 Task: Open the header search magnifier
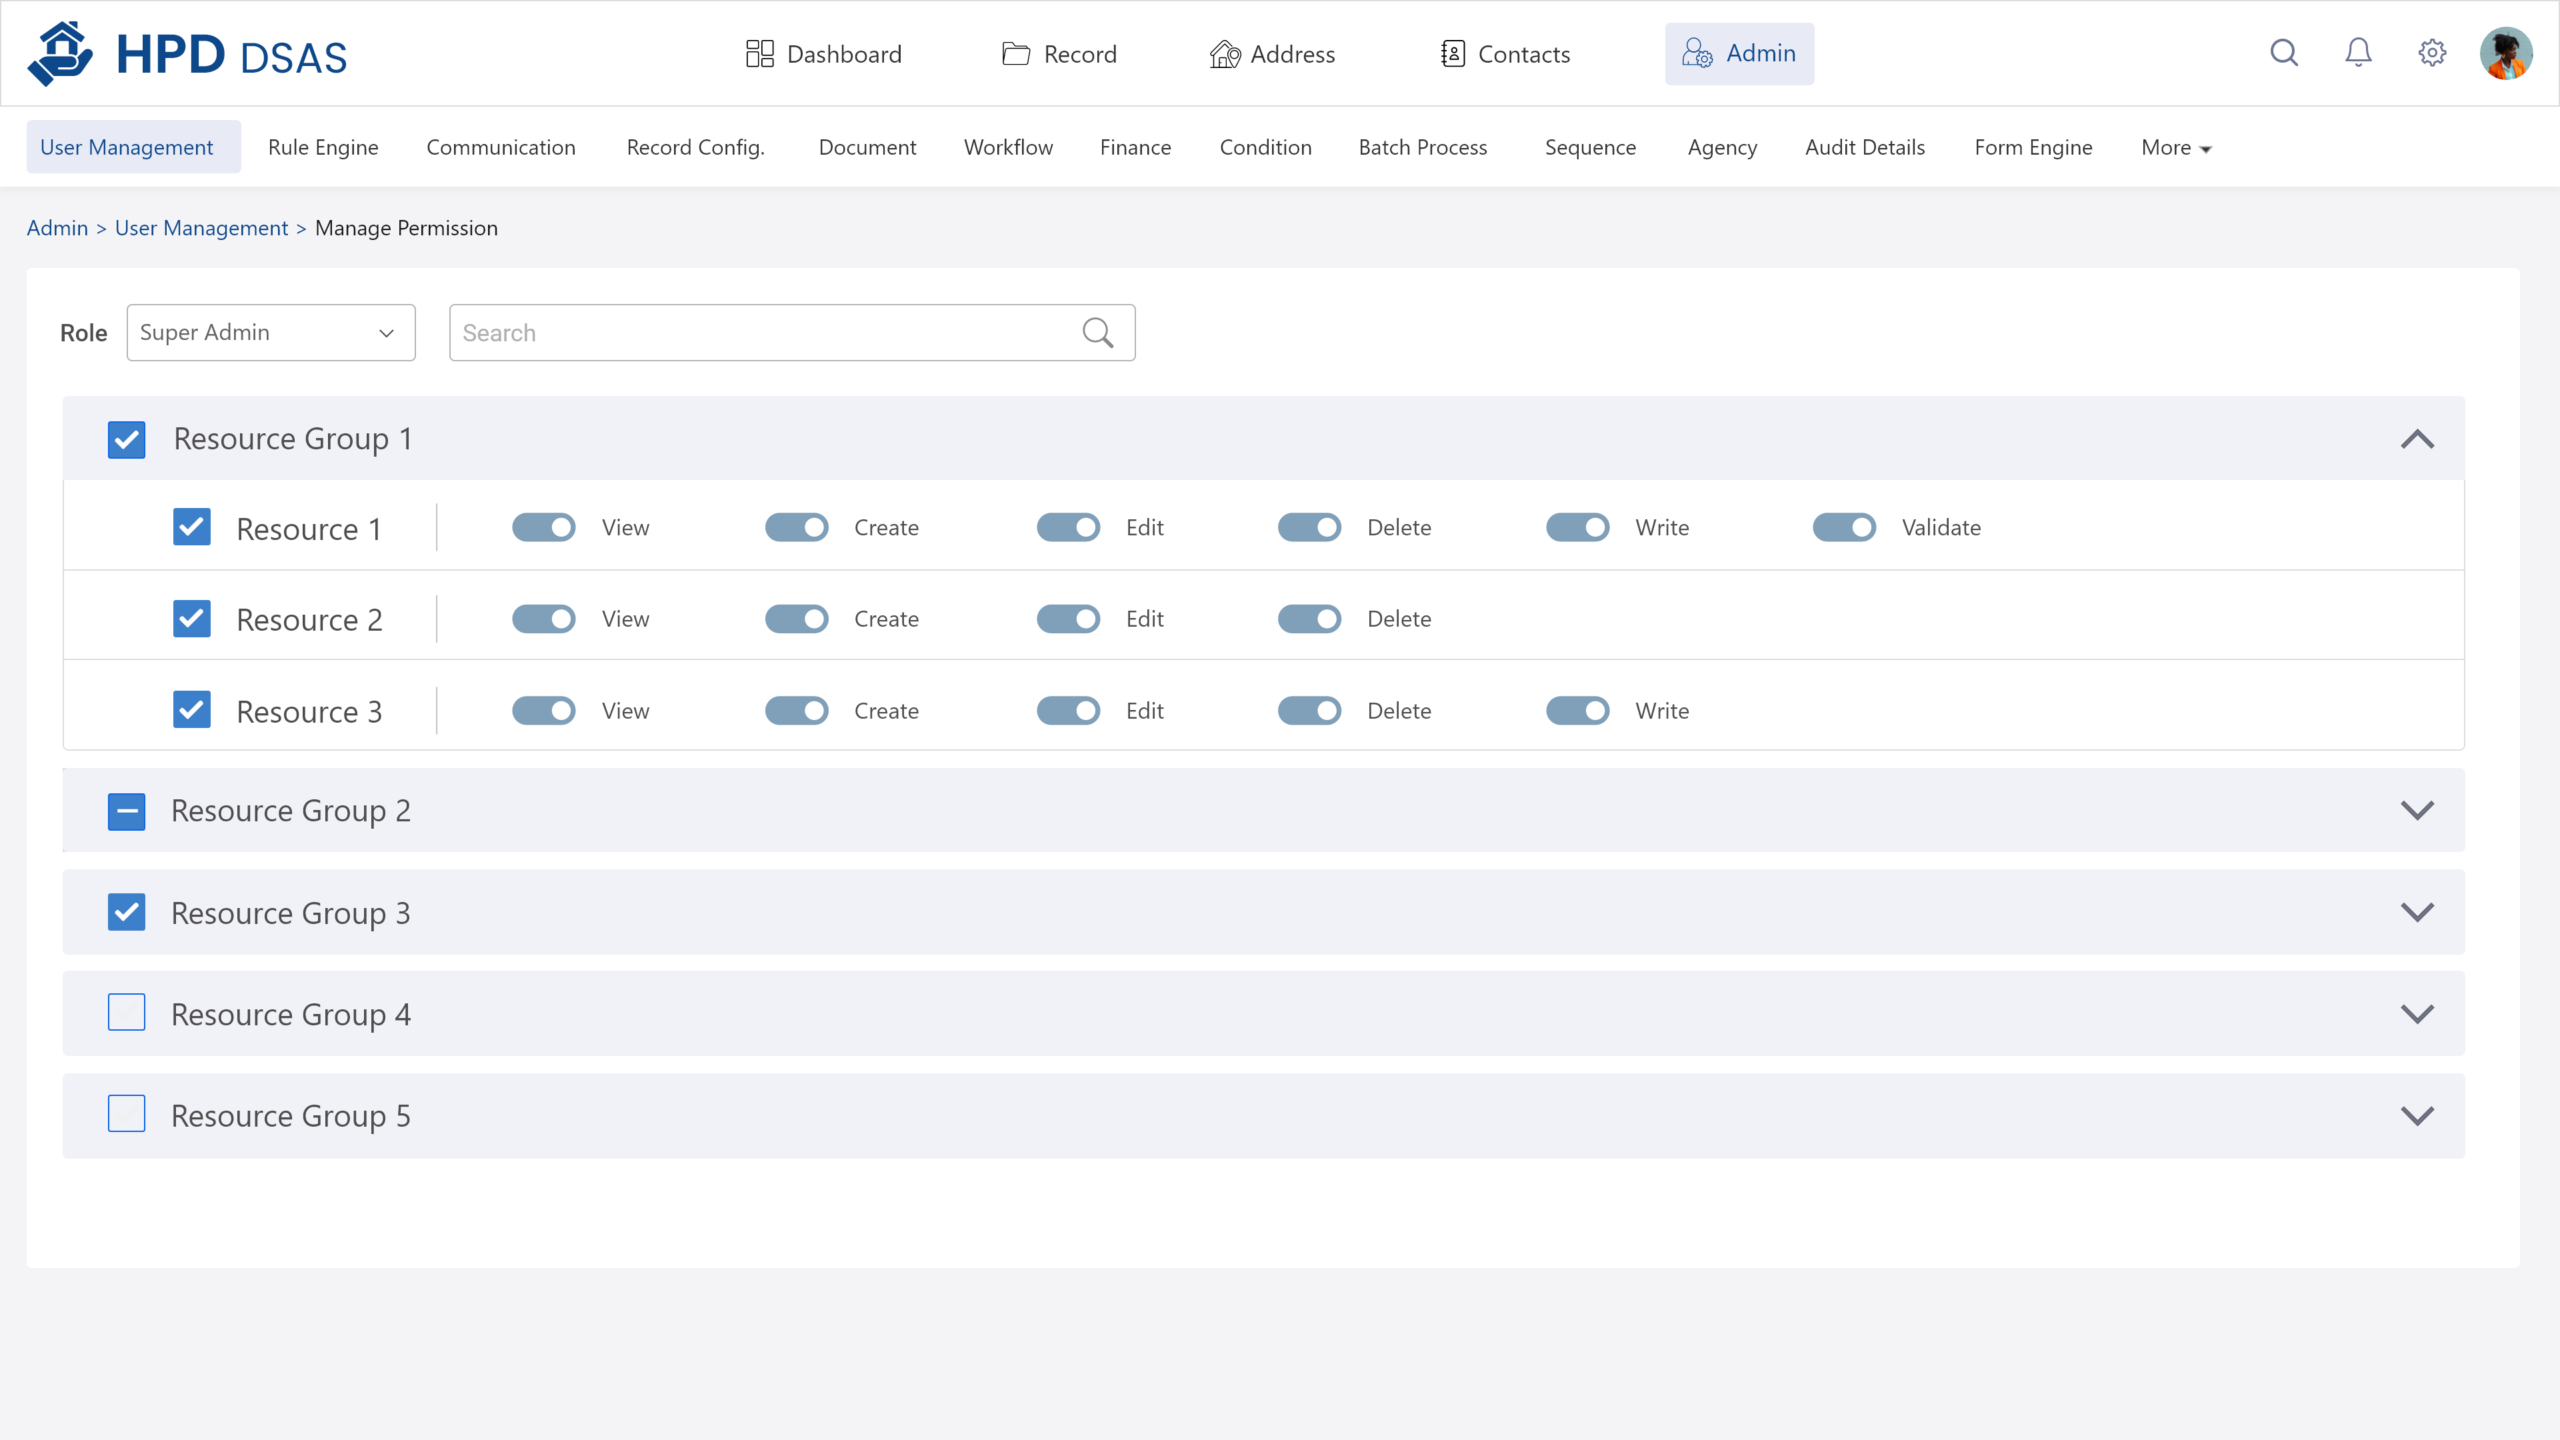click(2284, 52)
